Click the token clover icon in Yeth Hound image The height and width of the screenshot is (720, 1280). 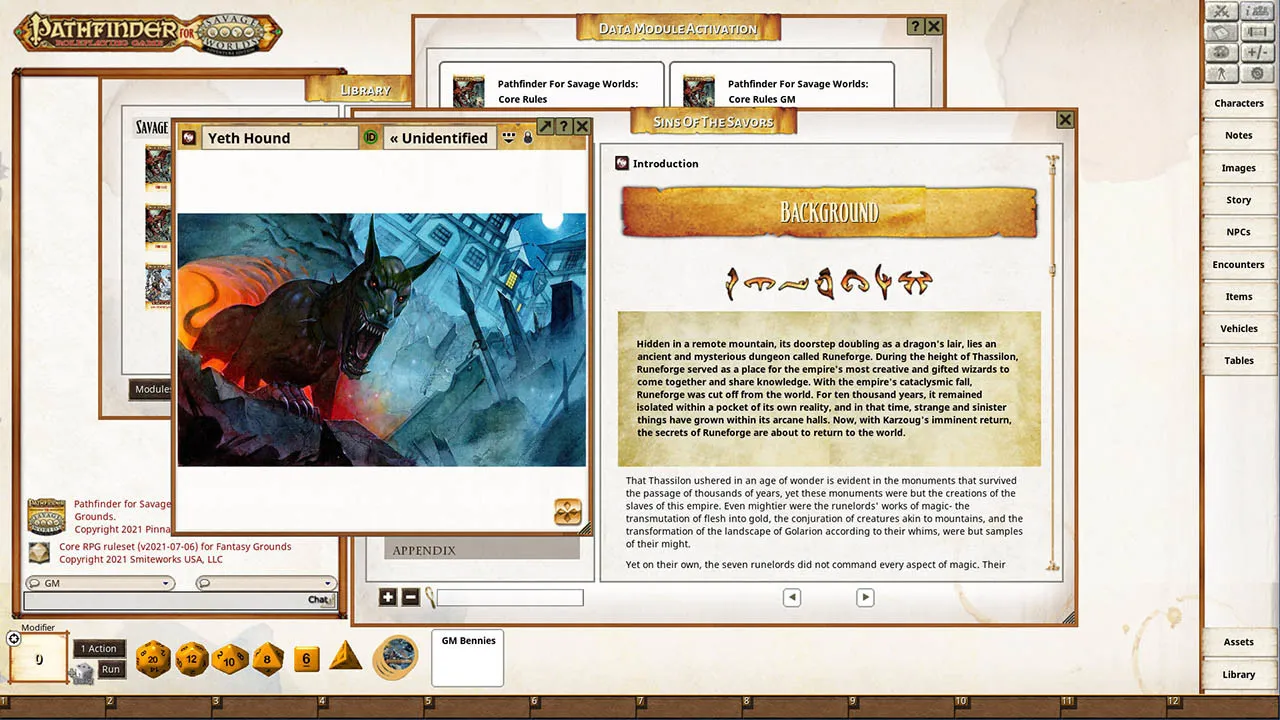coord(568,512)
